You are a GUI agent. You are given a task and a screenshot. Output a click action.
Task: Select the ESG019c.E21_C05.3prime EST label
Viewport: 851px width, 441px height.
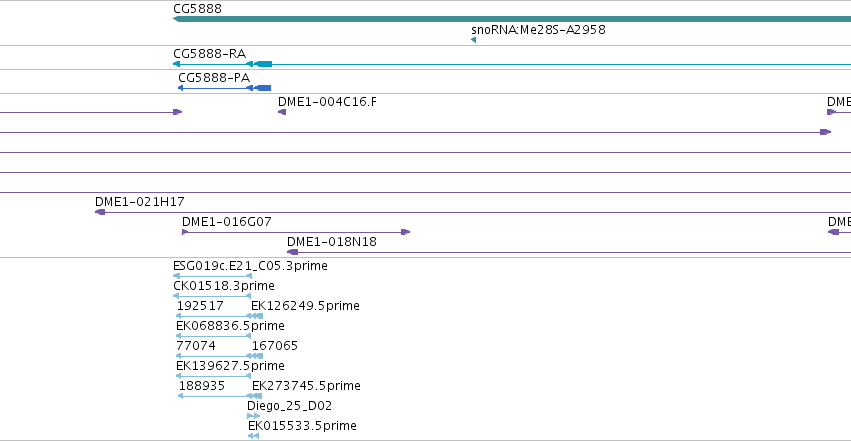250,266
